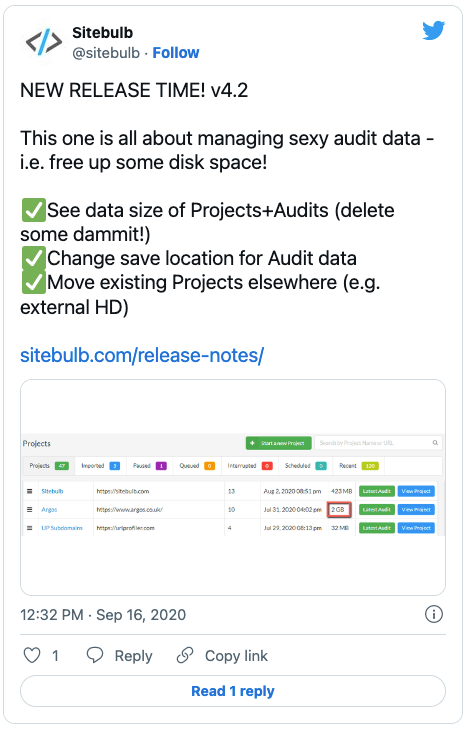Select the Paused tab in screenshot
The height and width of the screenshot is (731, 466).
(x=150, y=466)
